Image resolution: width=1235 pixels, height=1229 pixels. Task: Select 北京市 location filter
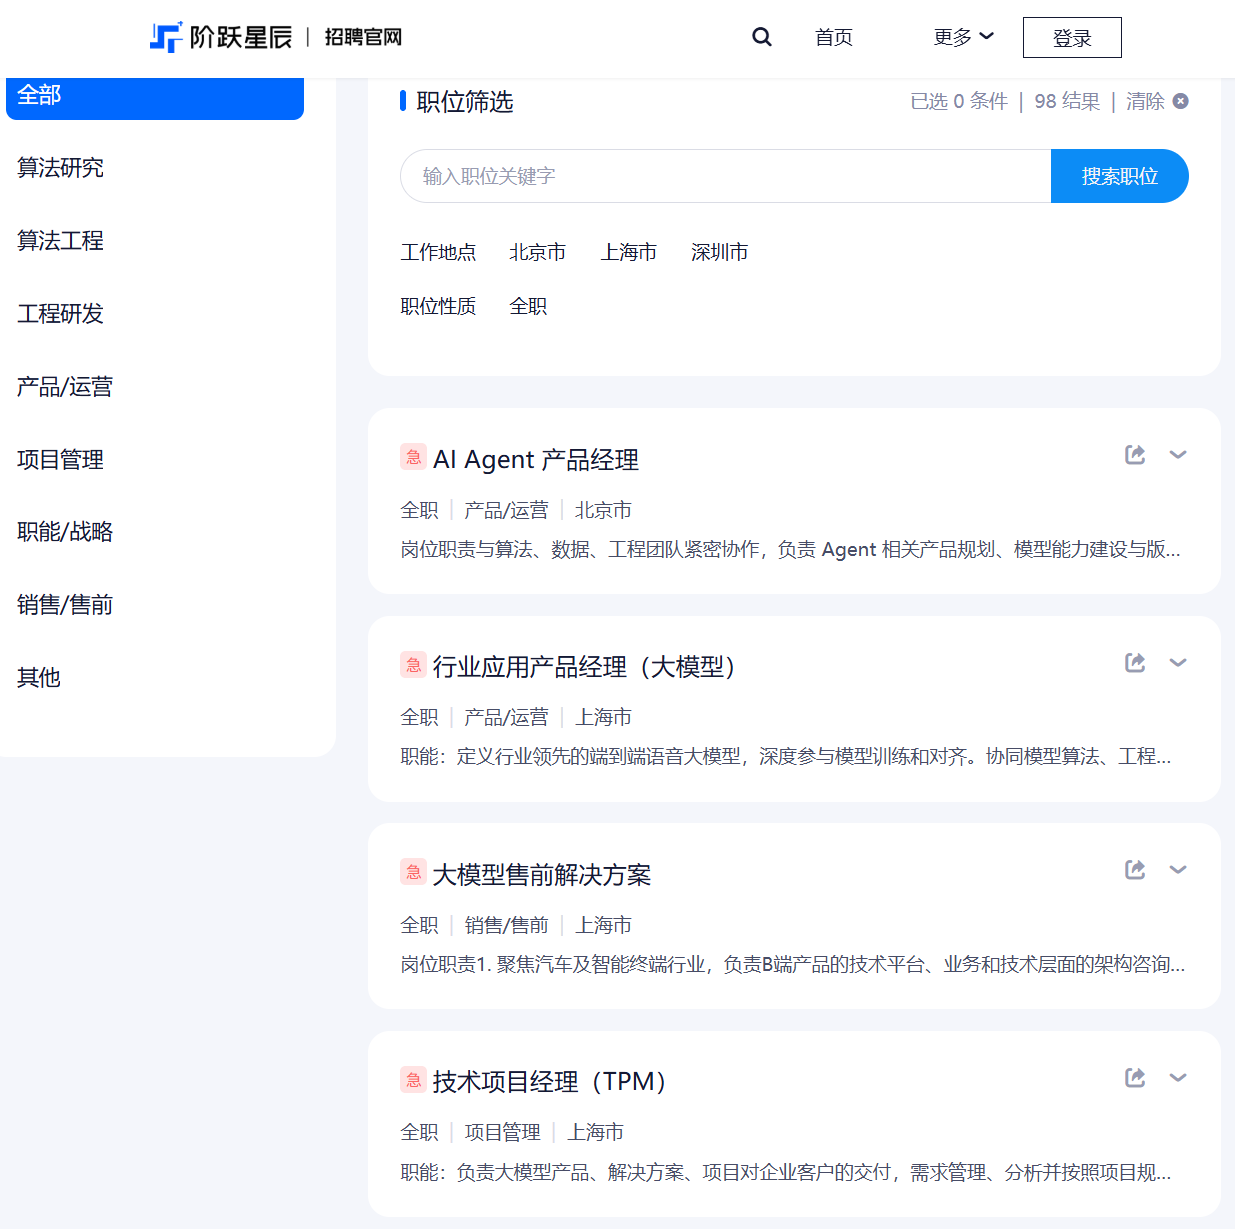pyautogui.click(x=538, y=252)
